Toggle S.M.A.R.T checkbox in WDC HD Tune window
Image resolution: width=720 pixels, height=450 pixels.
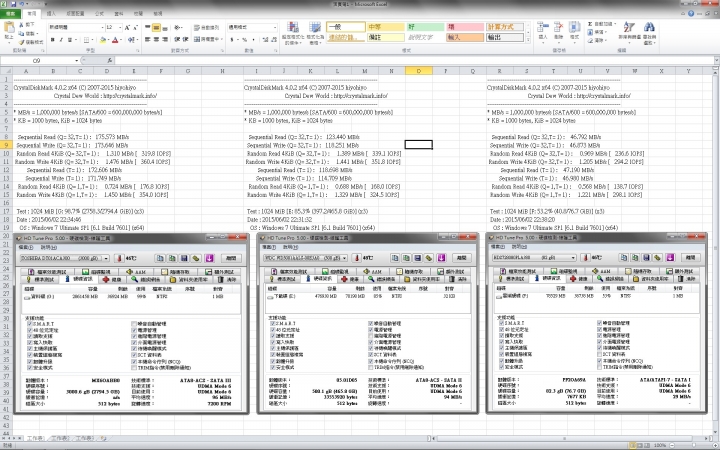click(273, 323)
